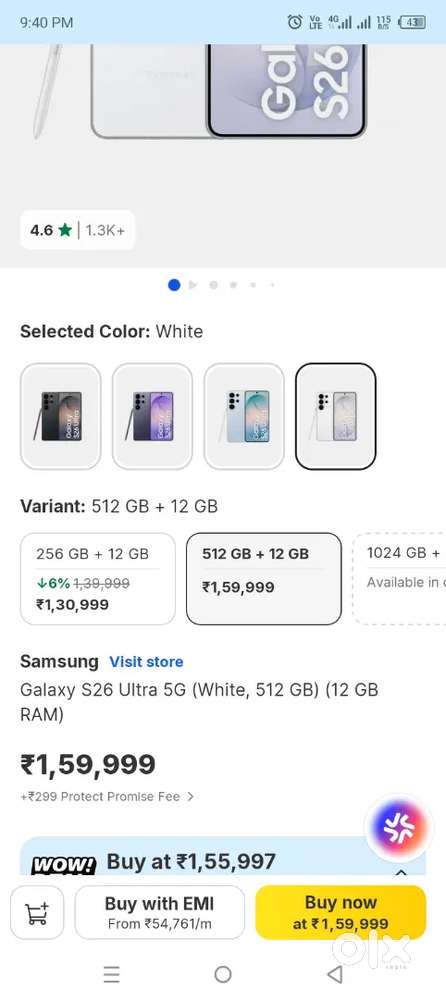Open the Visit store link
Screen dimensions: 446x999
146,662
